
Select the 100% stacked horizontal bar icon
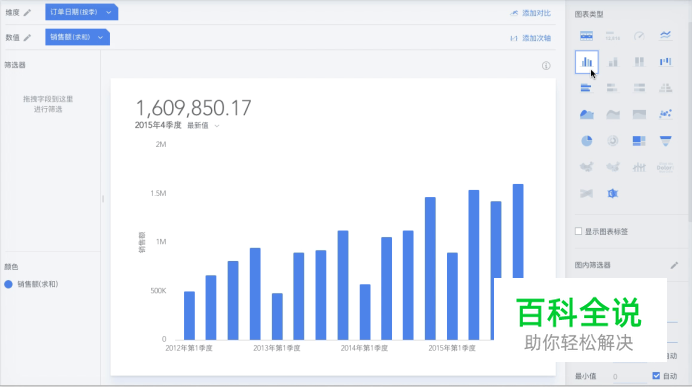pyautogui.click(x=639, y=88)
